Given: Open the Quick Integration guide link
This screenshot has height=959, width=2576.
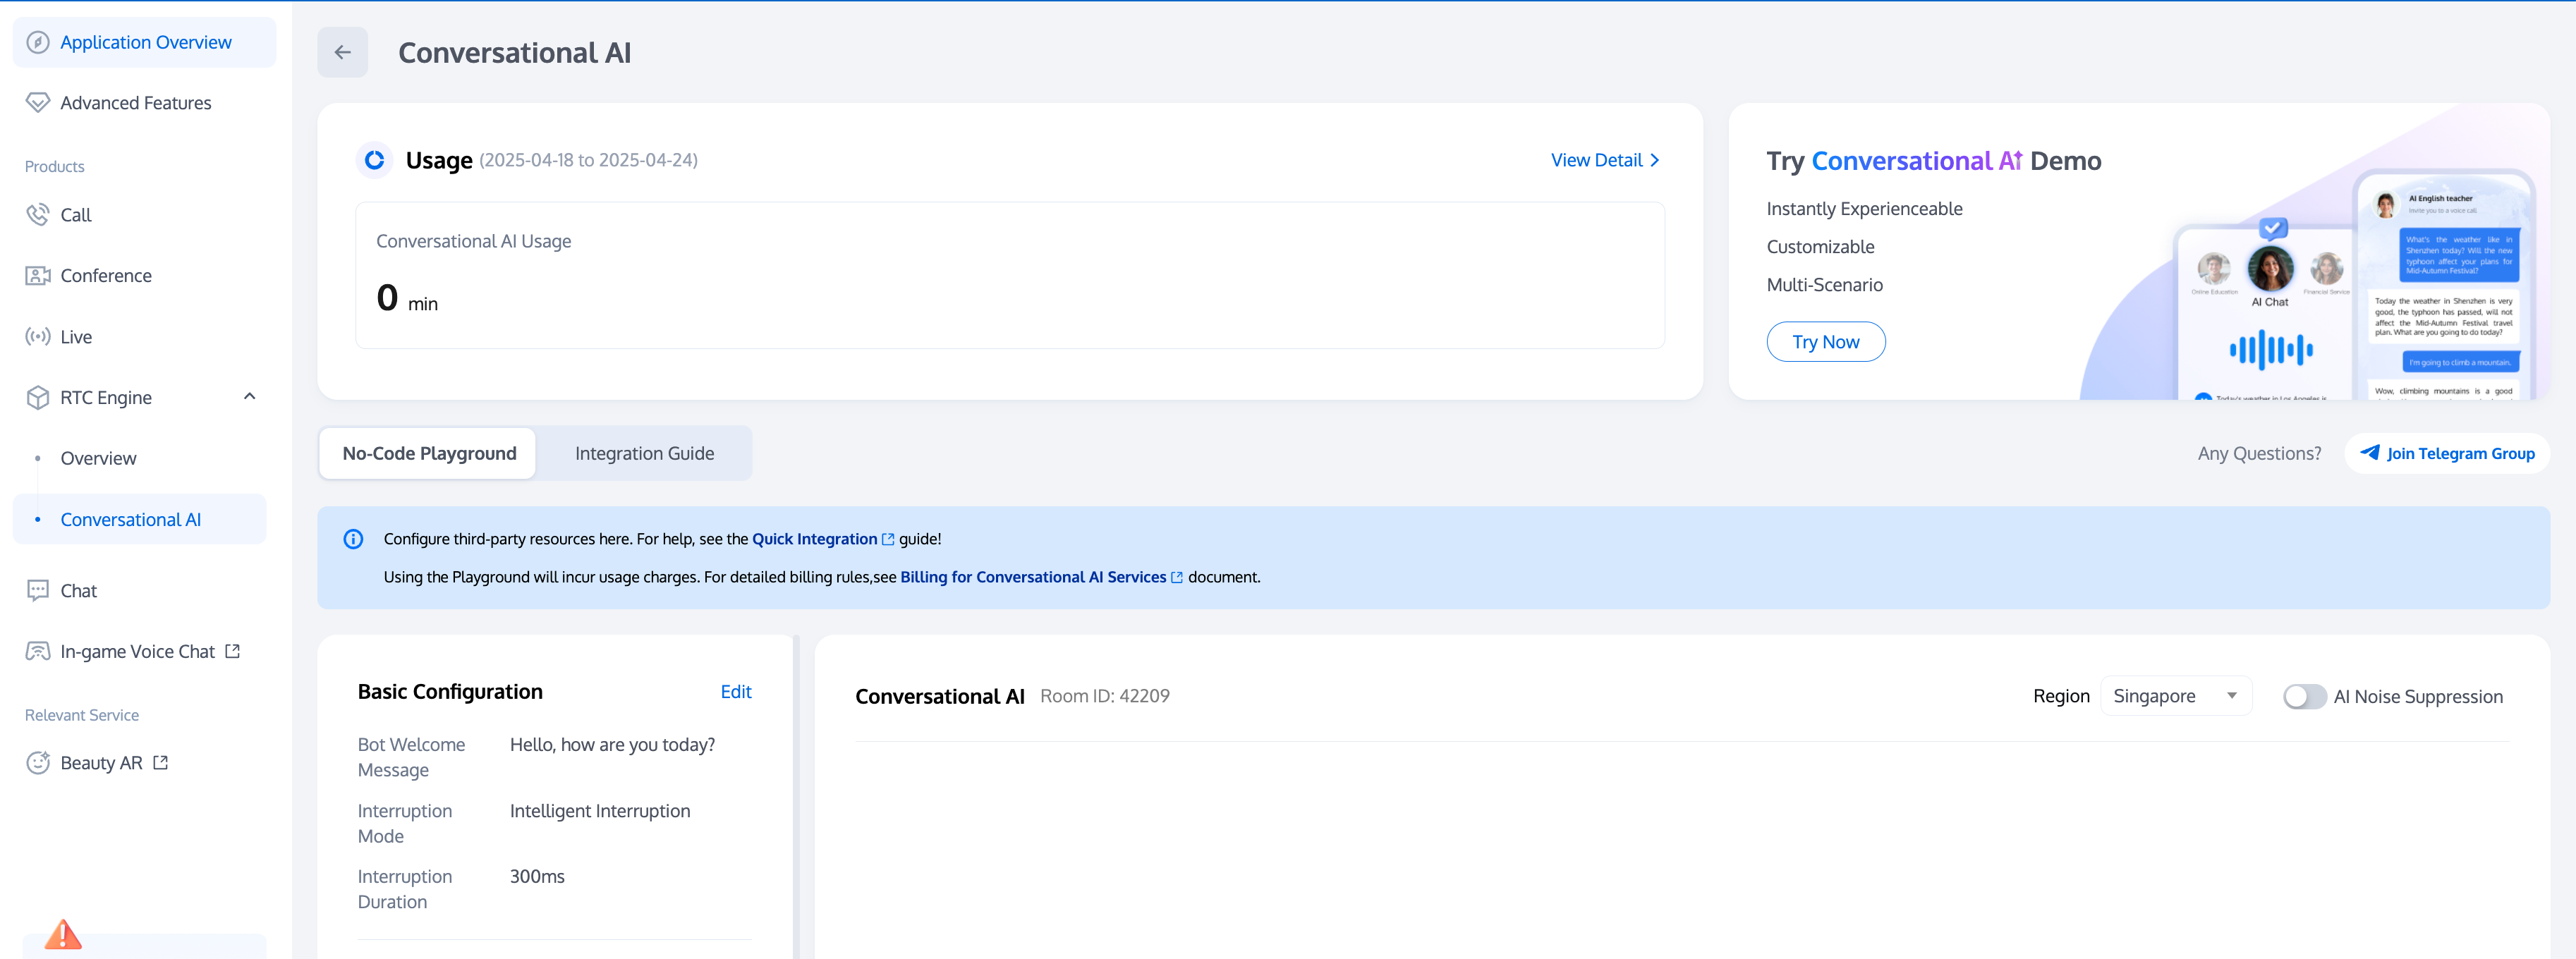Looking at the screenshot, I should (x=814, y=539).
